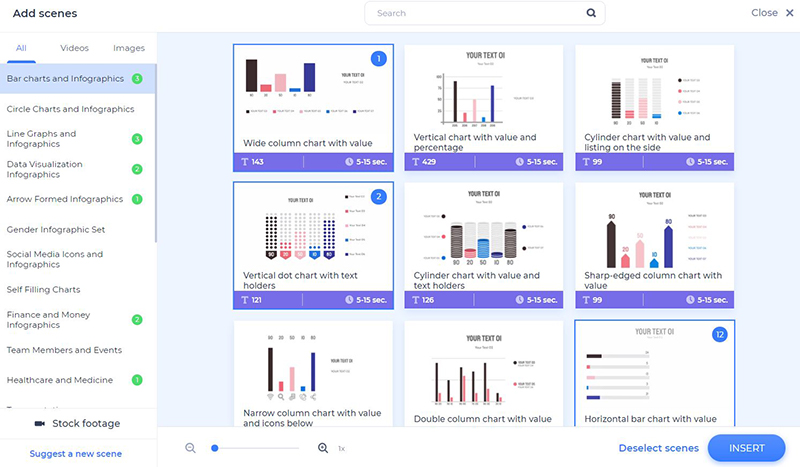Click the zoom out magnifier icon
This screenshot has width=800, height=467.
[x=190, y=448]
